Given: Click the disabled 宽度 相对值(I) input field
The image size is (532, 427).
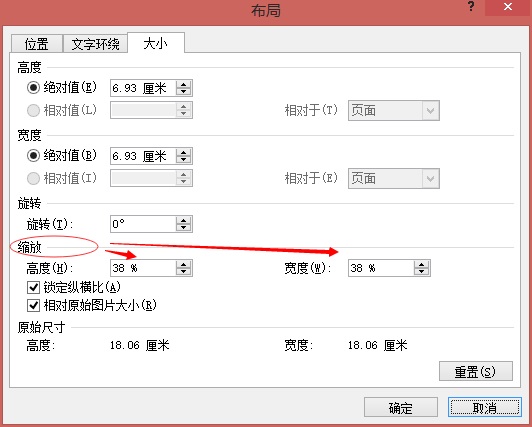Looking at the screenshot, I should point(143,178).
